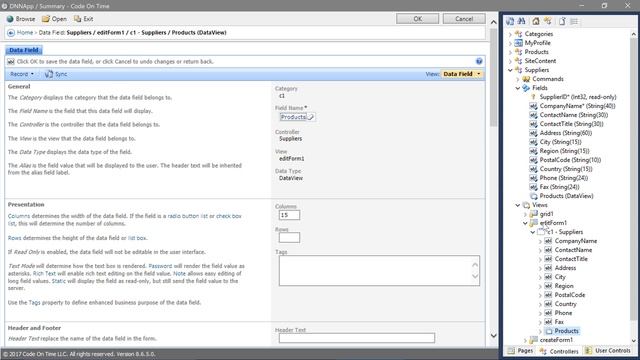This screenshot has width=640, height=360.
Task: Select the Country data field under c1
Action: click(565, 304)
